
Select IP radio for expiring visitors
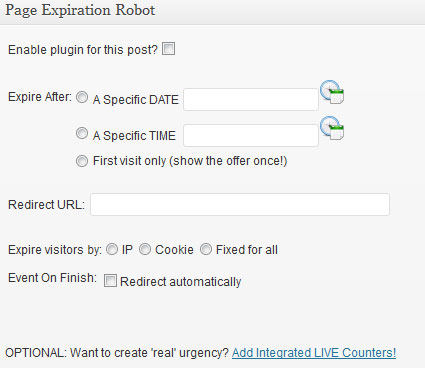click(112, 249)
